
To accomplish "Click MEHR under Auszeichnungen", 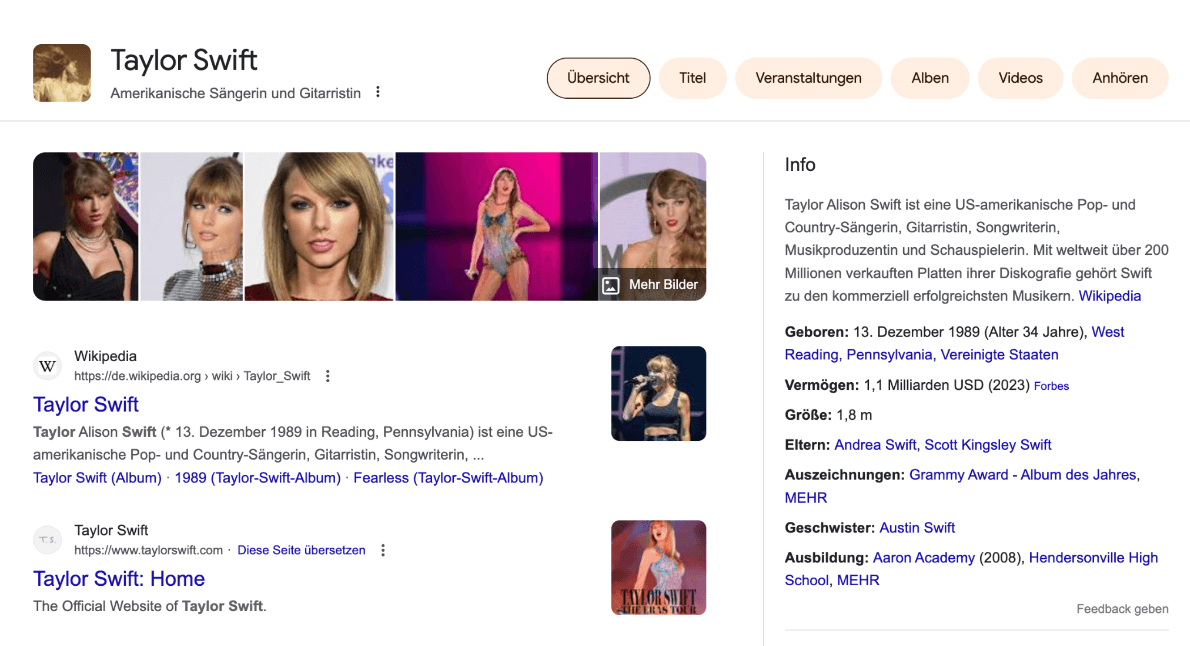I will pyautogui.click(x=806, y=498).
